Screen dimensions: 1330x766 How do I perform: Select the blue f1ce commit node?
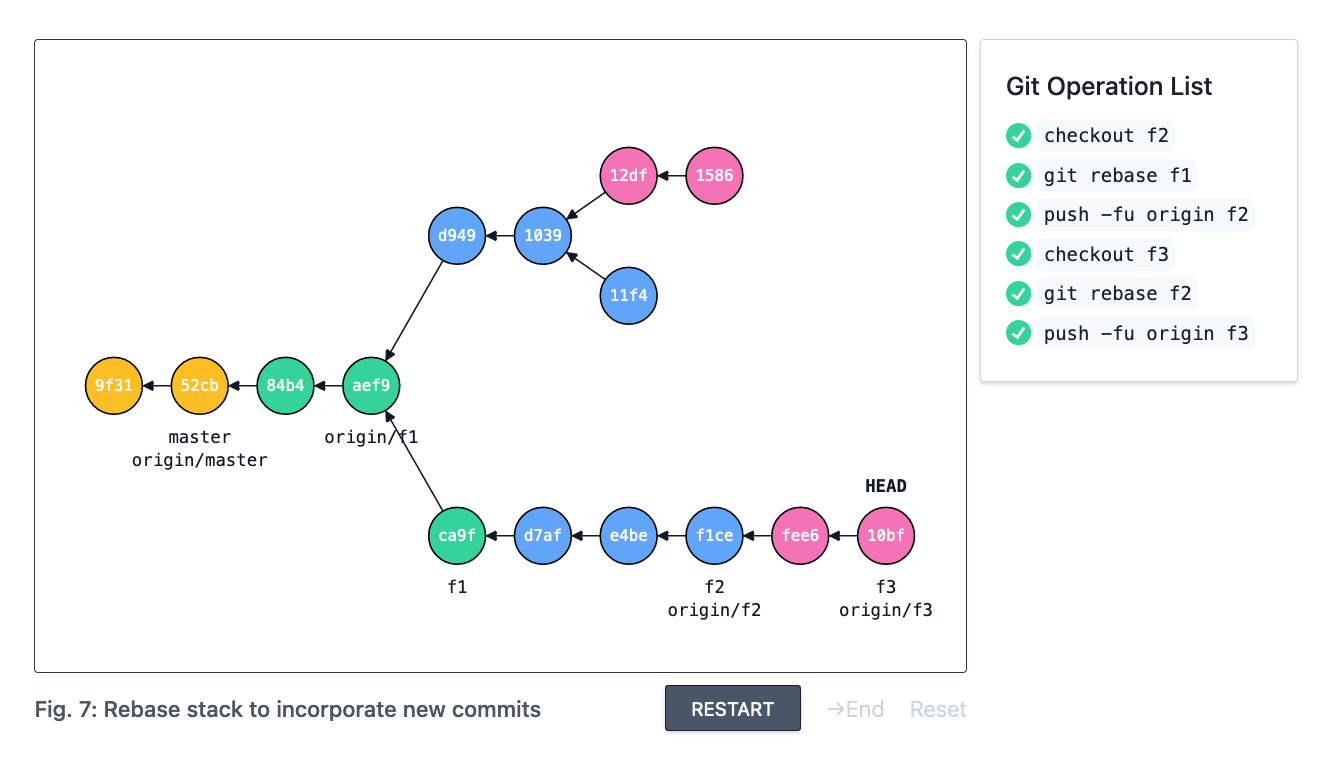[x=714, y=535]
